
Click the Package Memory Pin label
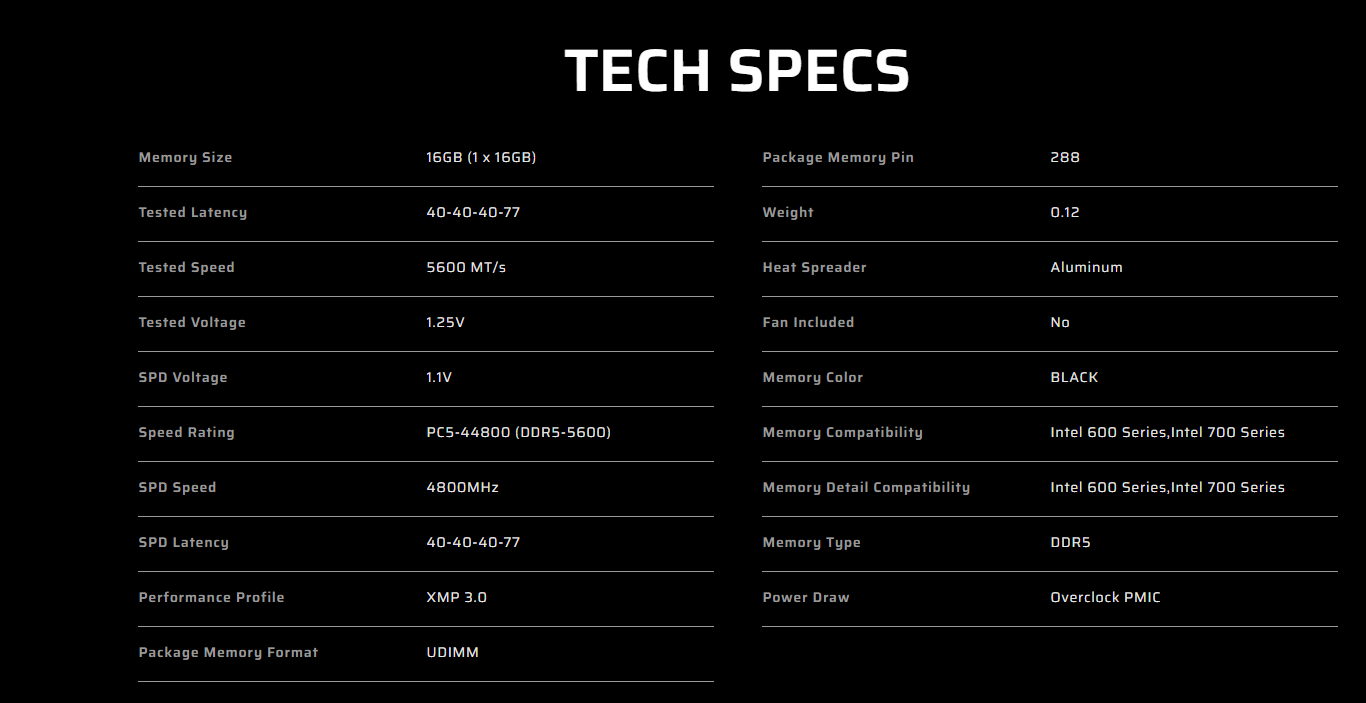click(838, 157)
